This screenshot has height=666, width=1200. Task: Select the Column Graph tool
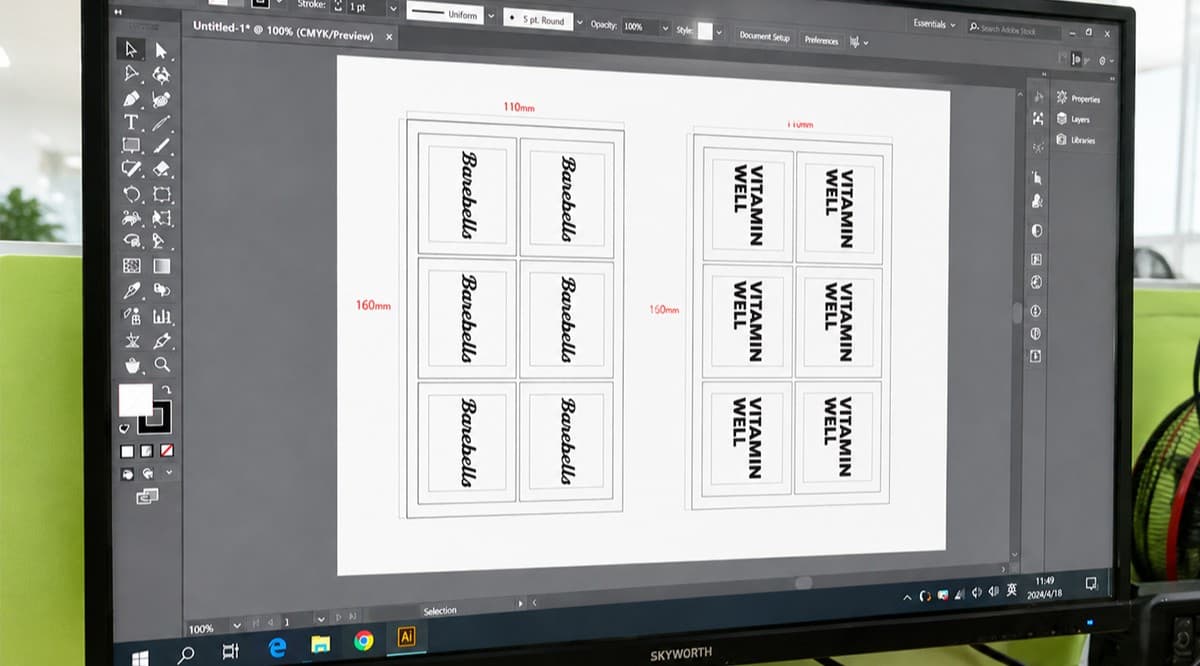click(162, 316)
